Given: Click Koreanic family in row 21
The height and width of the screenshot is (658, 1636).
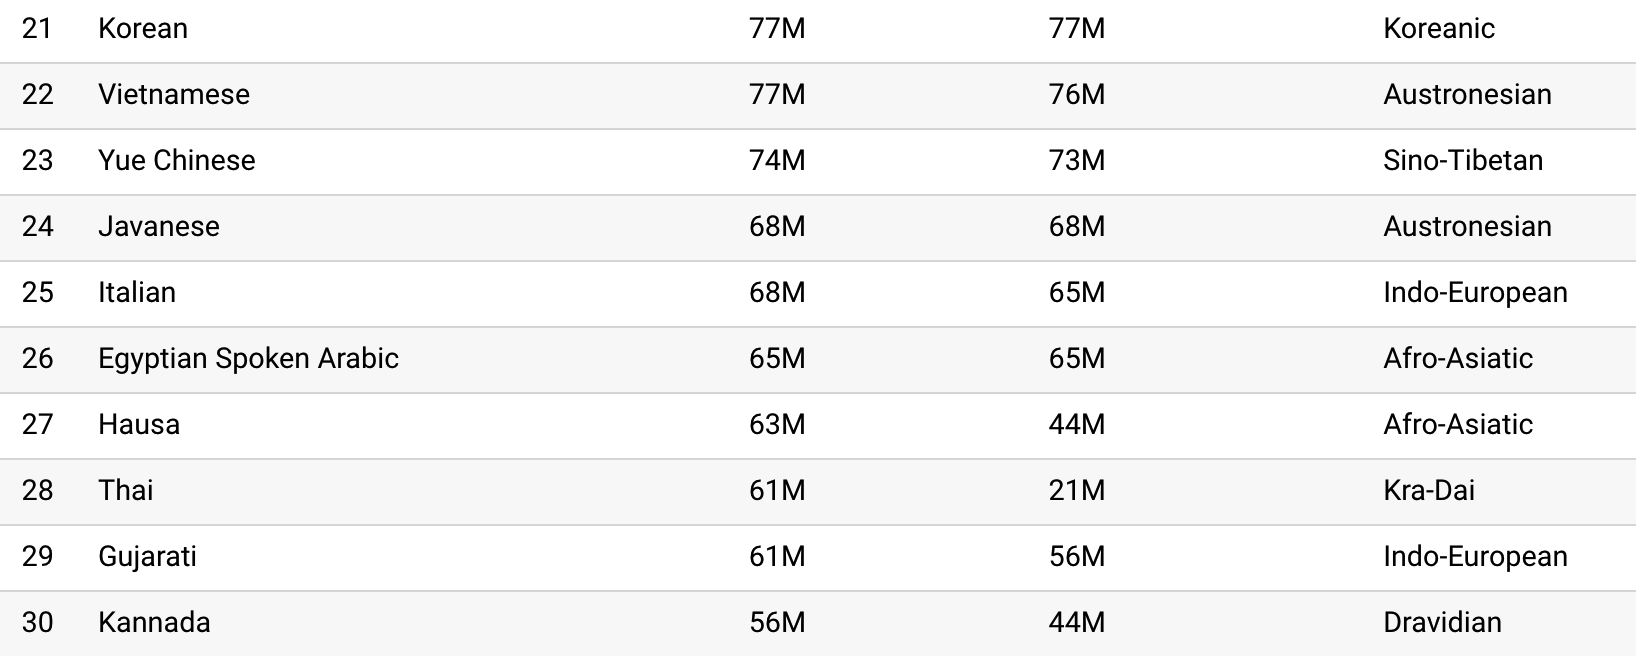Looking at the screenshot, I should 1439,28.
